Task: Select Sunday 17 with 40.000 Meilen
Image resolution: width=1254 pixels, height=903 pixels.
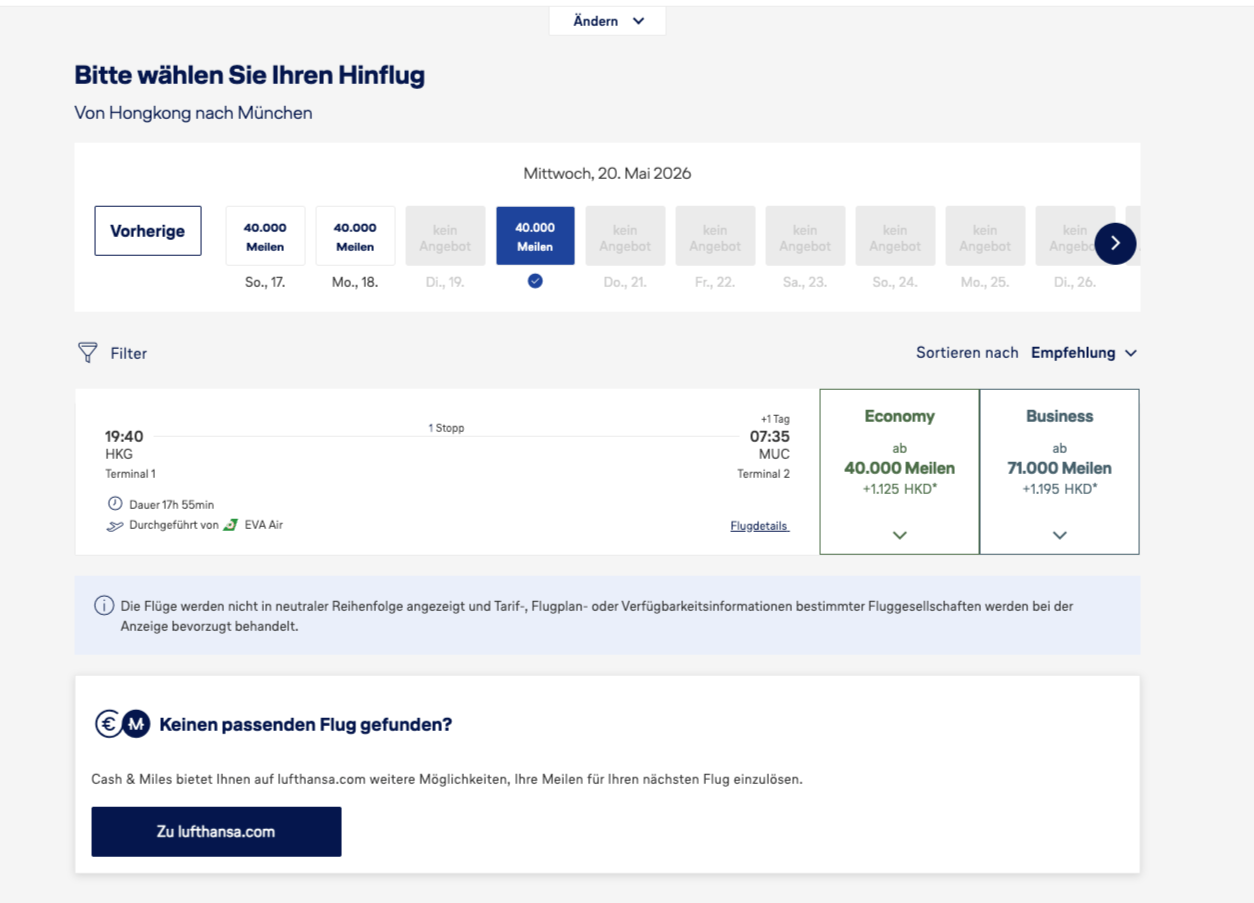Action: (x=265, y=236)
